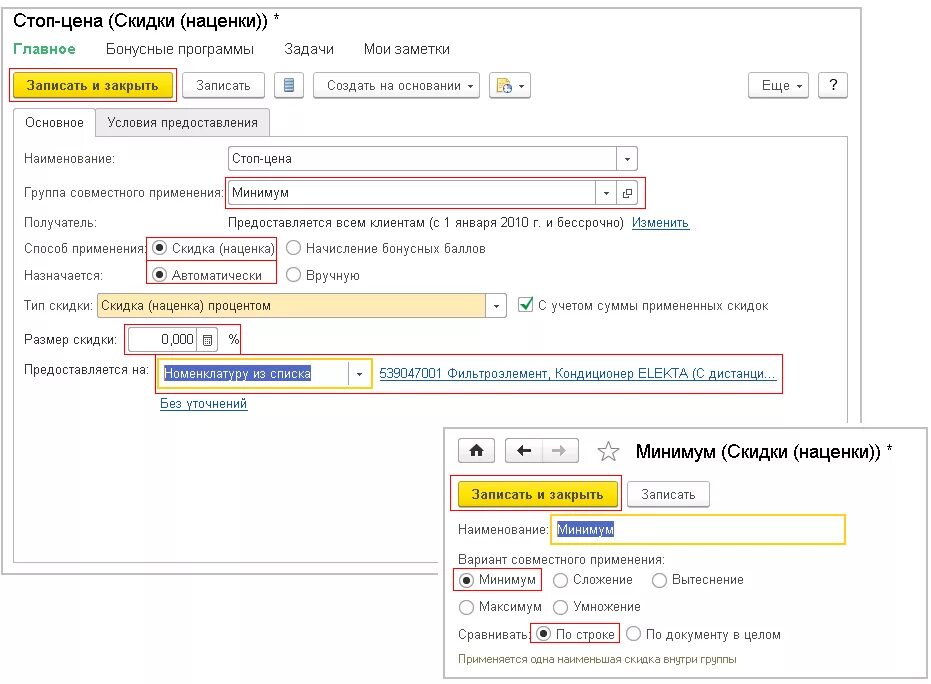Open Создать на основании dropdown
This screenshot has height=684, width=931.
click(x=396, y=86)
